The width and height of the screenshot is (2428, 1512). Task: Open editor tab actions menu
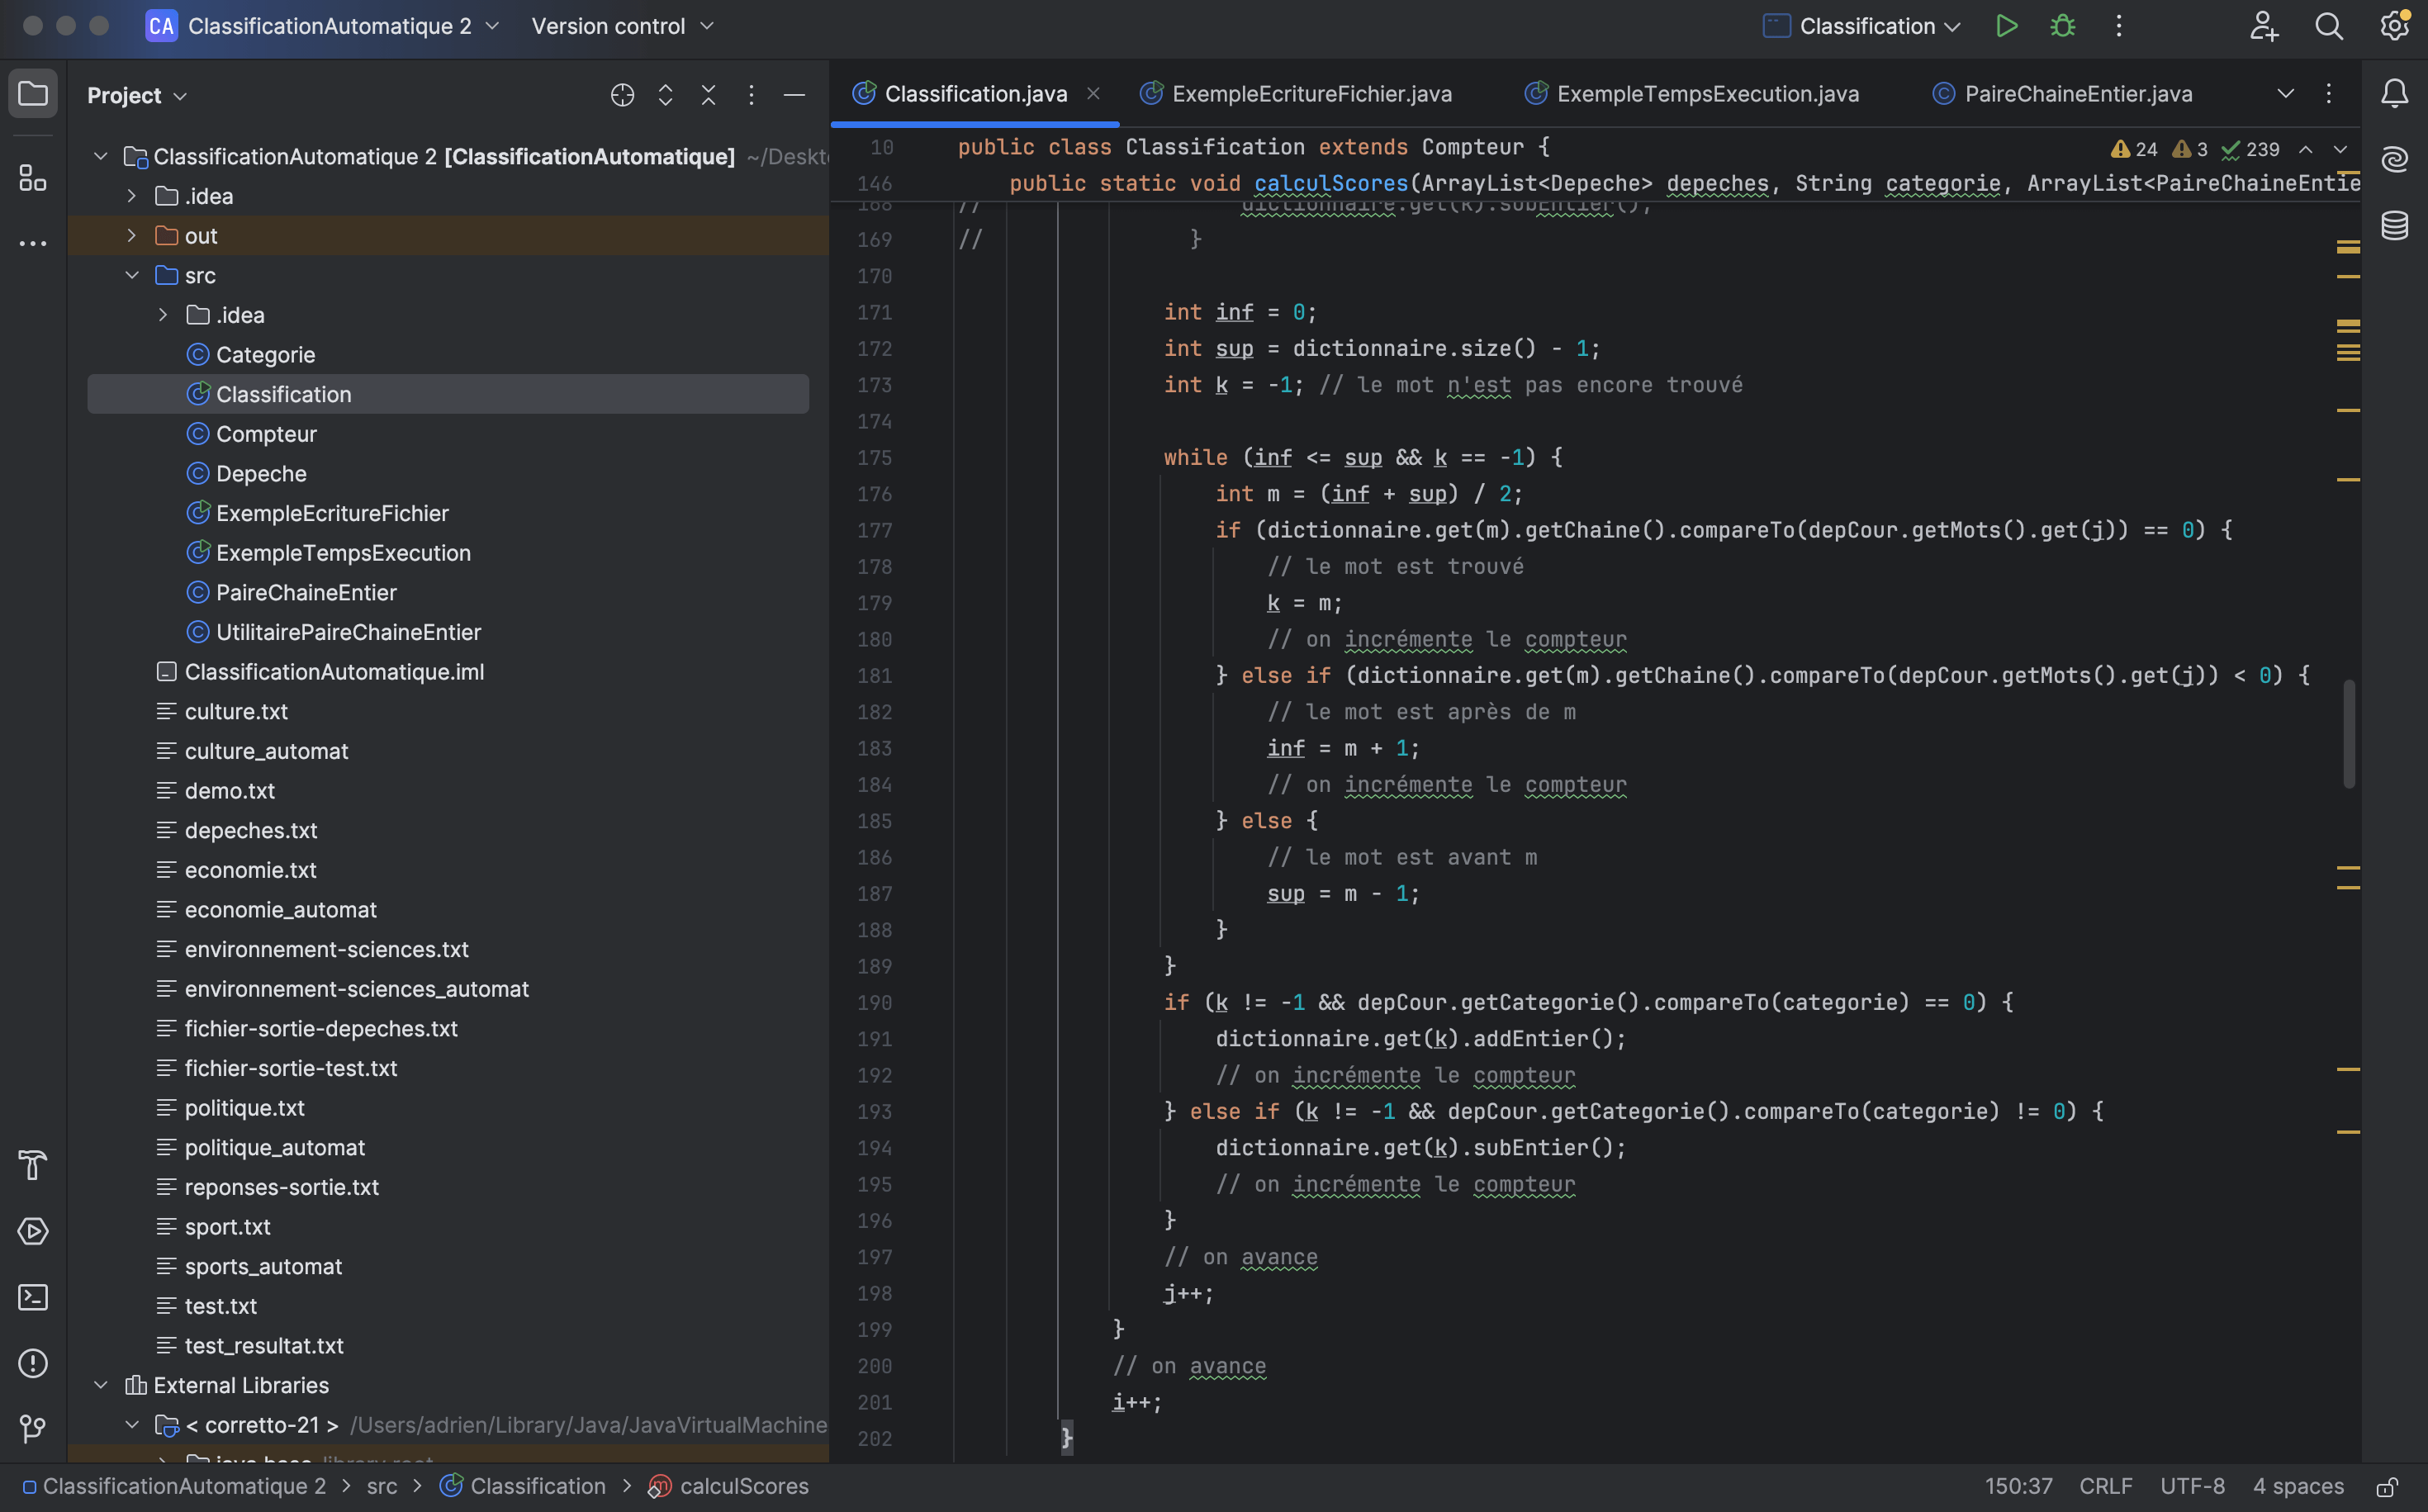click(x=2328, y=94)
